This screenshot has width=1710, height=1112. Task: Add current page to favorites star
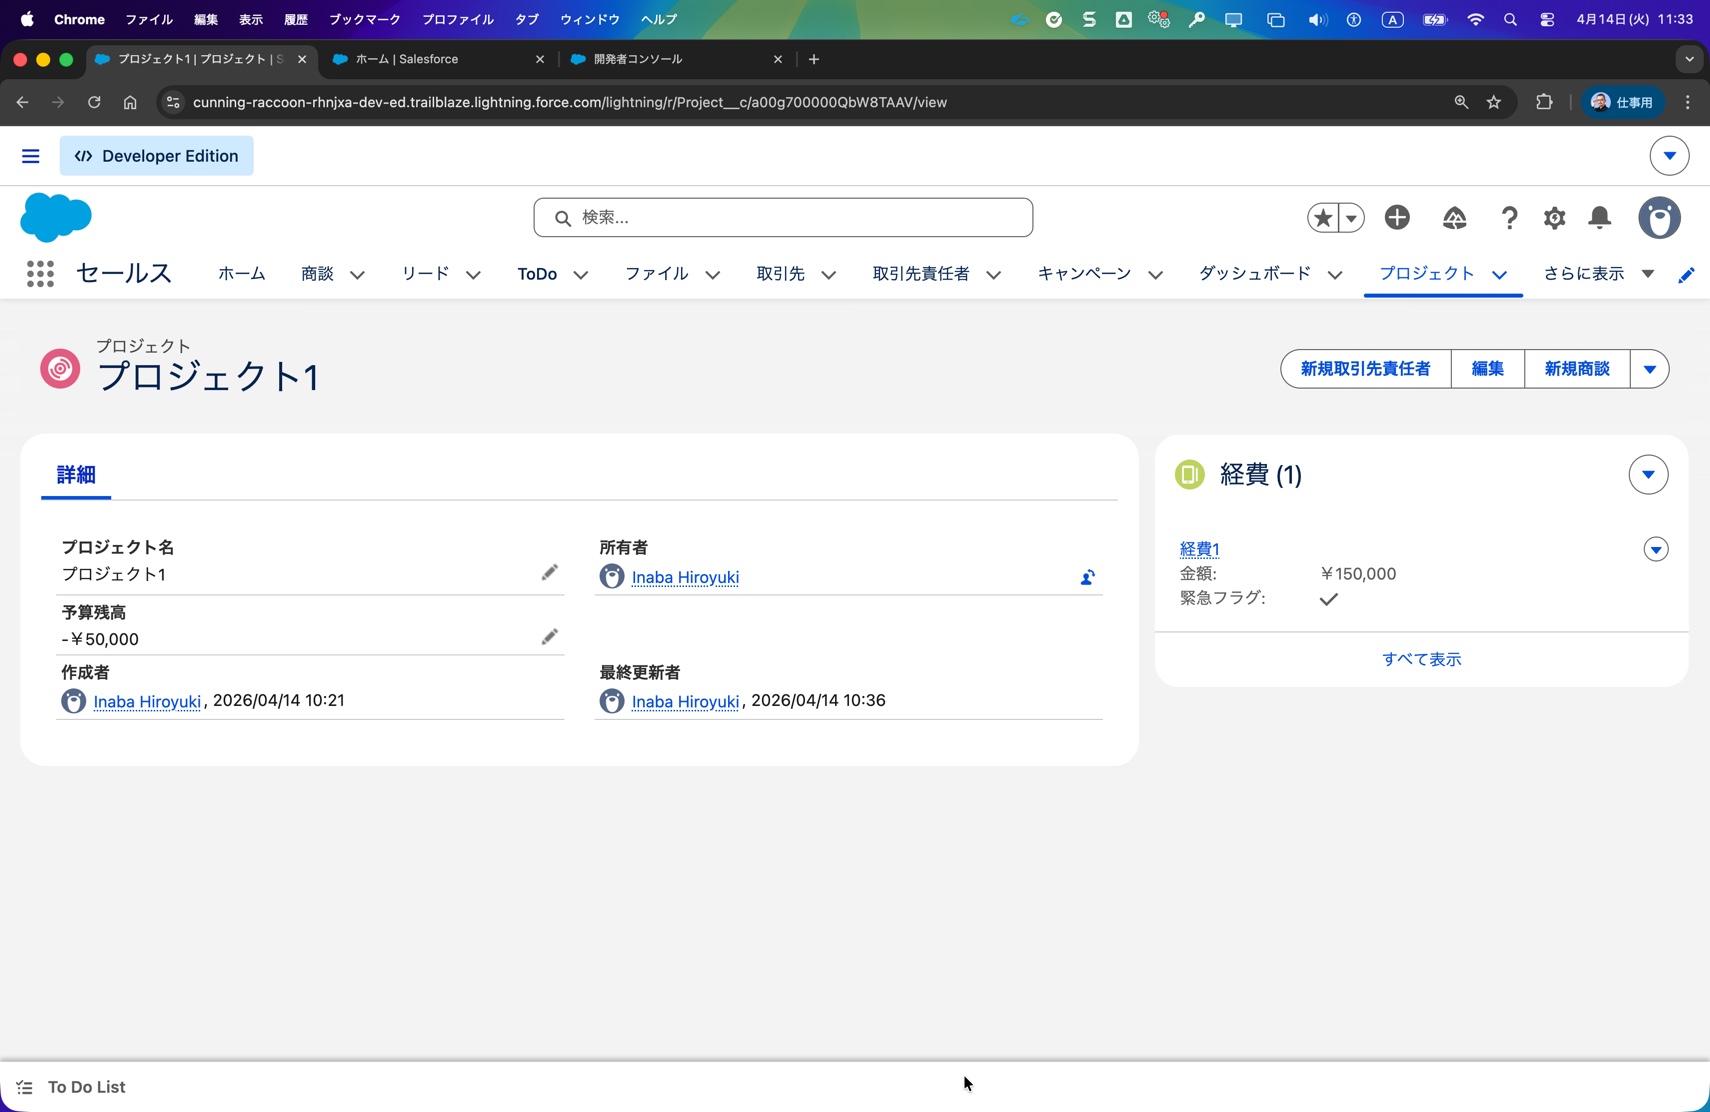pos(1323,218)
